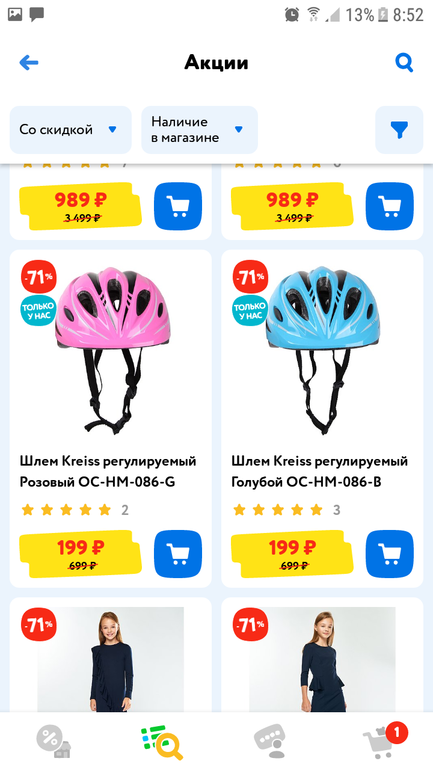Open Шлем Kreiss Розовый OC-HM-086-G title

pyautogui.click(x=108, y=472)
